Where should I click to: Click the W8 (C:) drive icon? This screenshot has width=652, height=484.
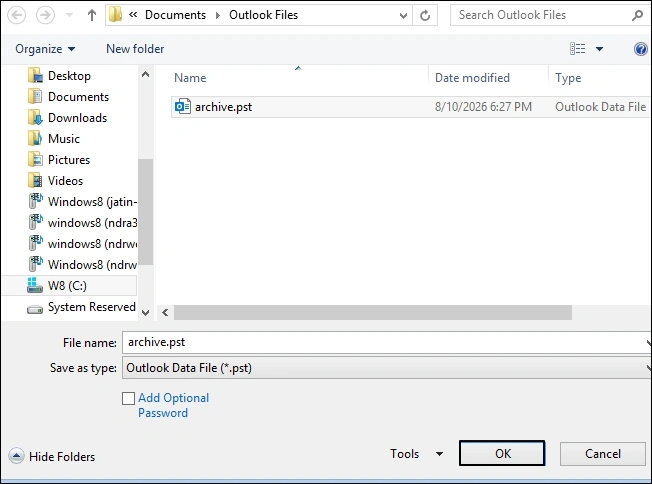tap(35, 286)
